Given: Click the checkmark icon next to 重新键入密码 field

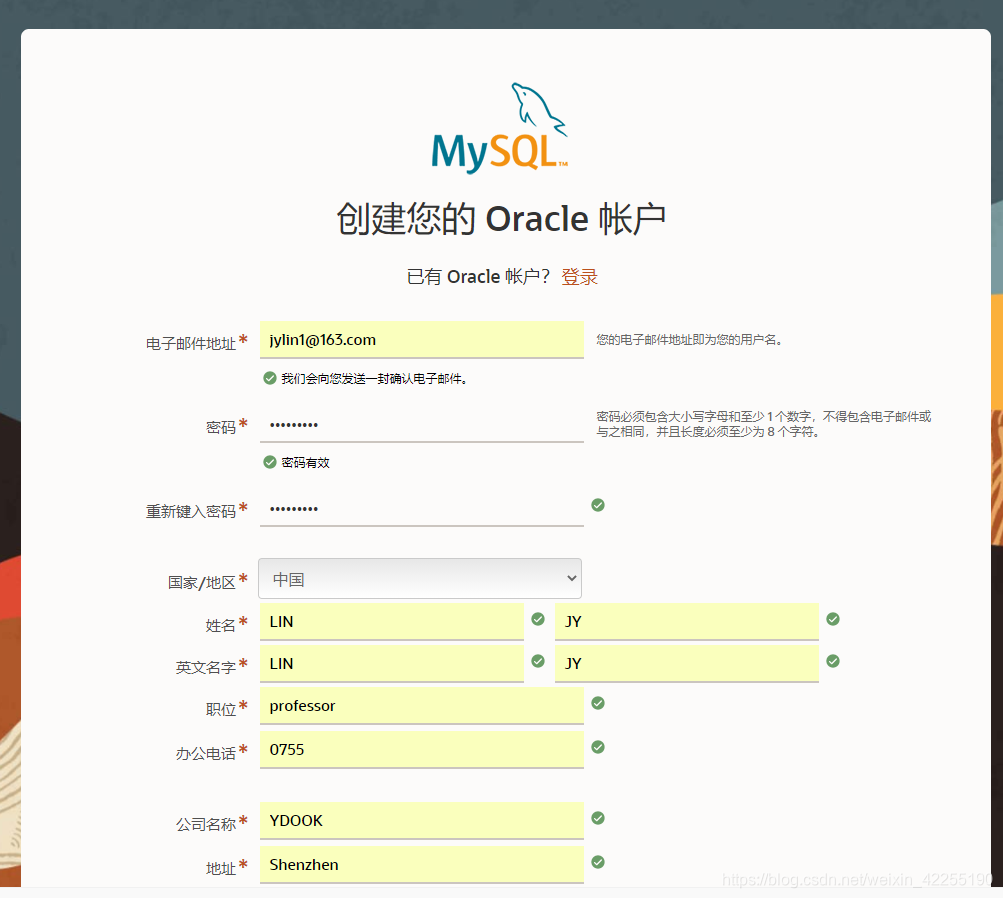Looking at the screenshot, I should [598, 505].
